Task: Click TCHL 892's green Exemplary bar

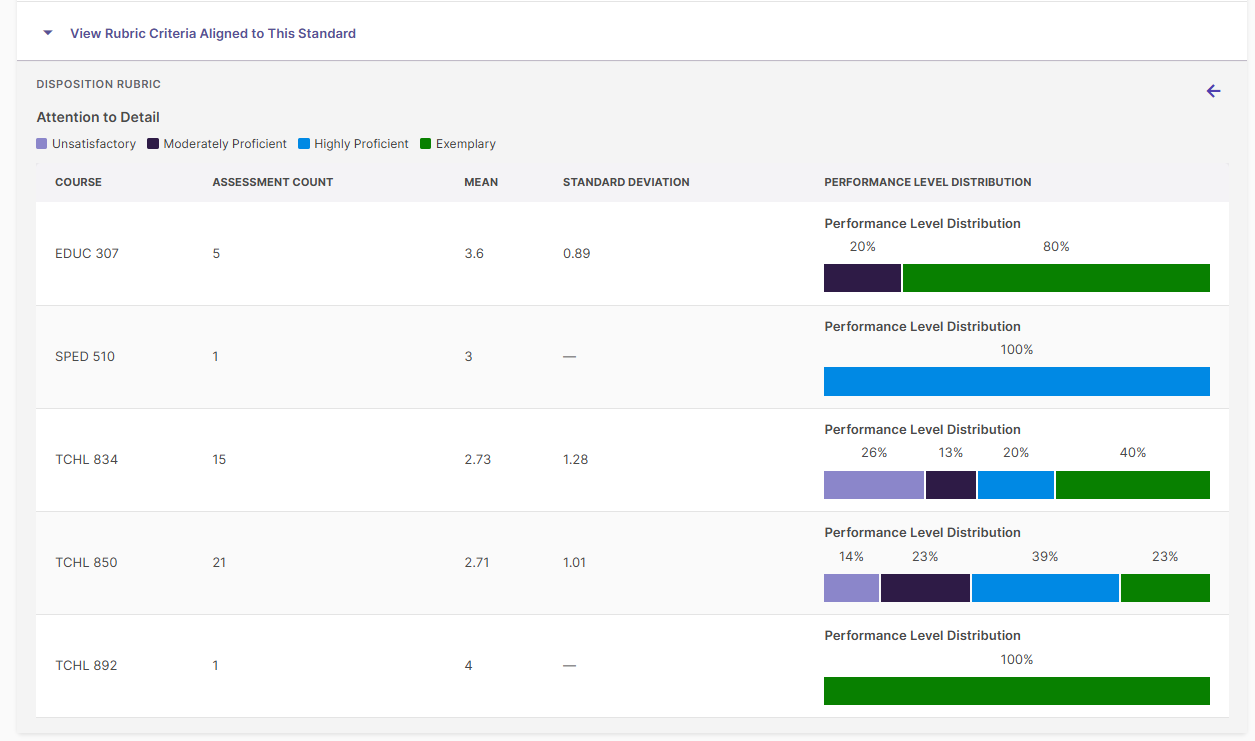Action: pyautogui.click(x=1017, y=691)
